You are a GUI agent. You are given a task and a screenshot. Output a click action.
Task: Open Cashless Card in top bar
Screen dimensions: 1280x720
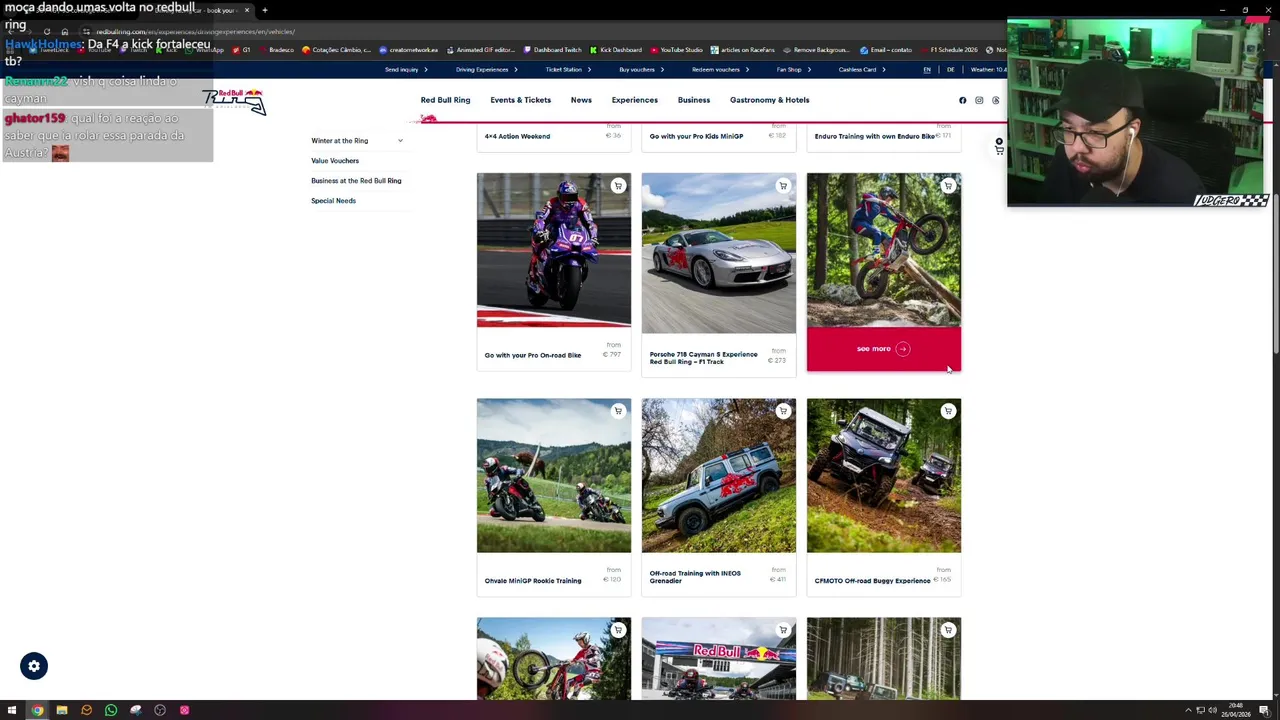pyautogui.click(x=861, y=70)
